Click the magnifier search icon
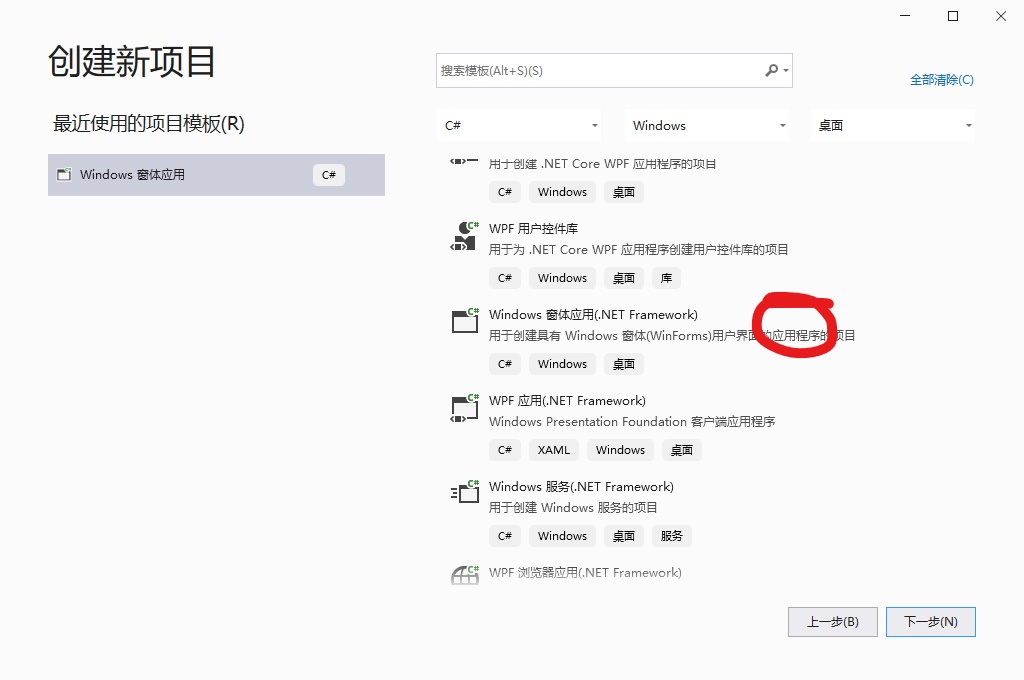This screenshot has width=1024, height=680. click(x=772, y=70)
